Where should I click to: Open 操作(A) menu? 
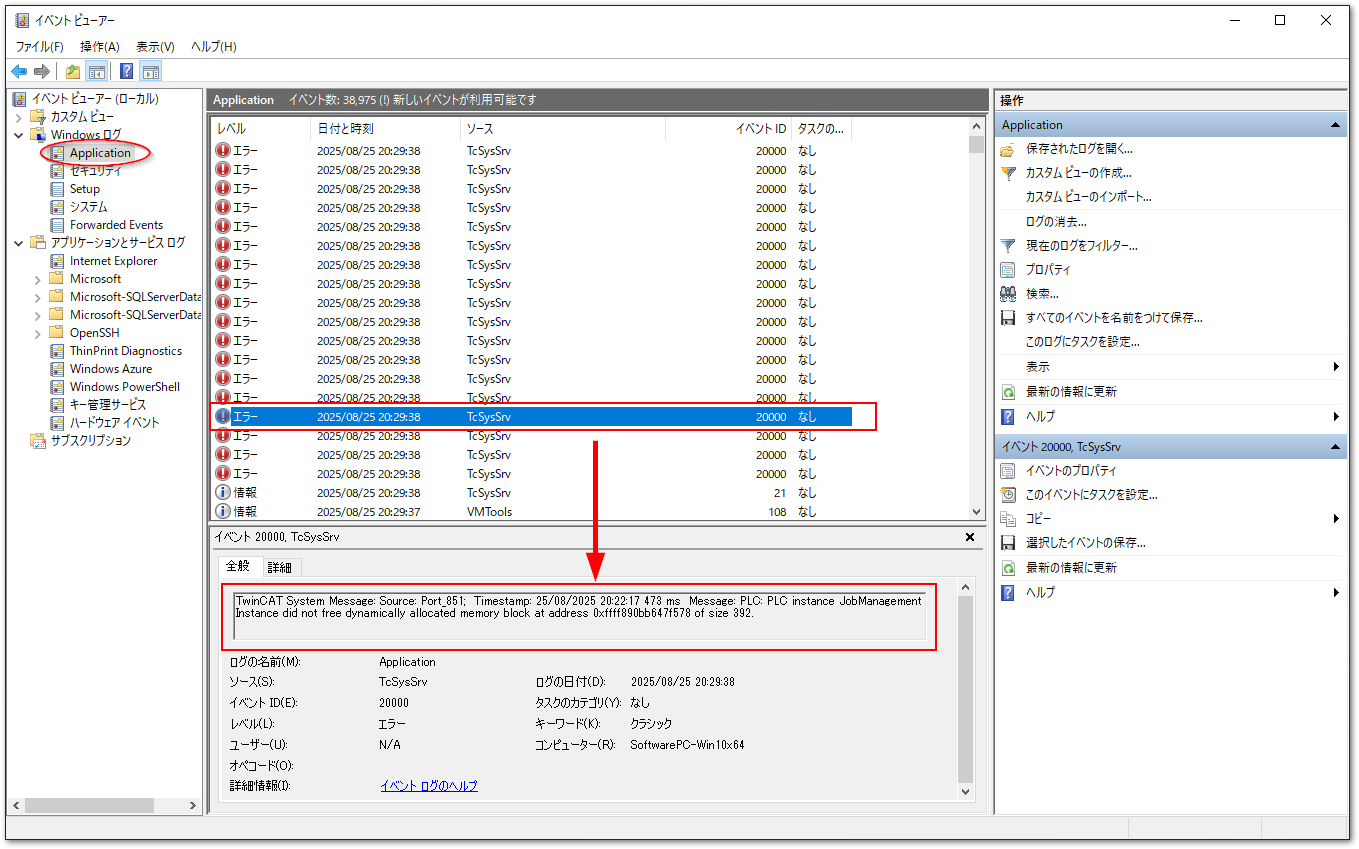point(100,47)
